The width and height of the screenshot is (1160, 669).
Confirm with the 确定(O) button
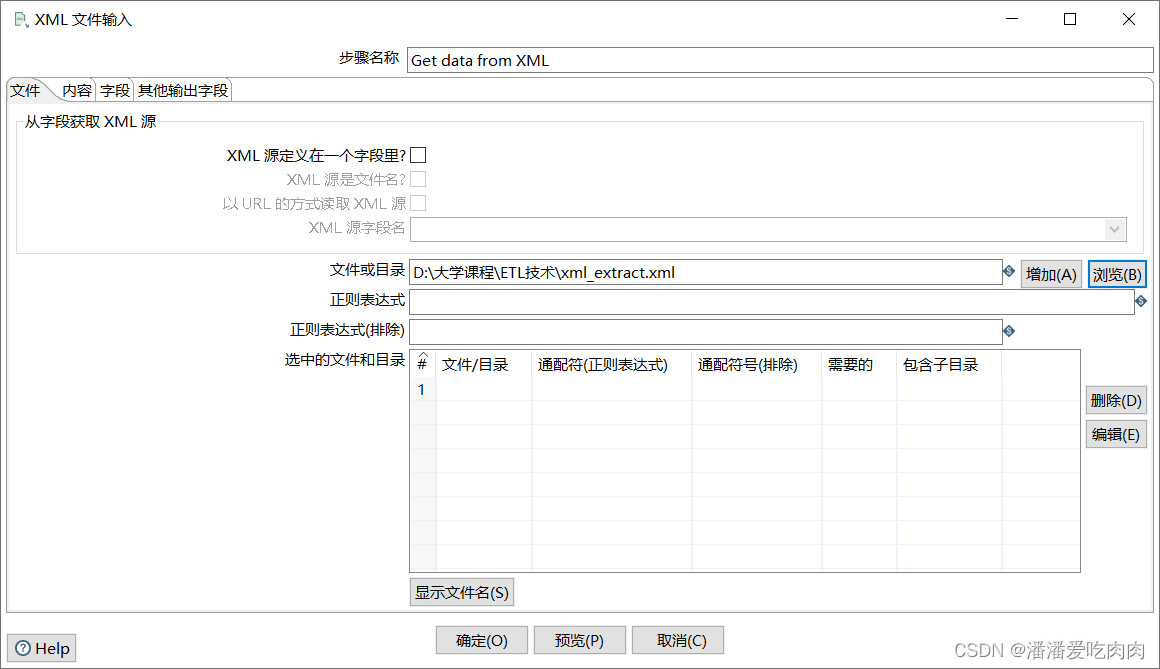click(482, 640)
